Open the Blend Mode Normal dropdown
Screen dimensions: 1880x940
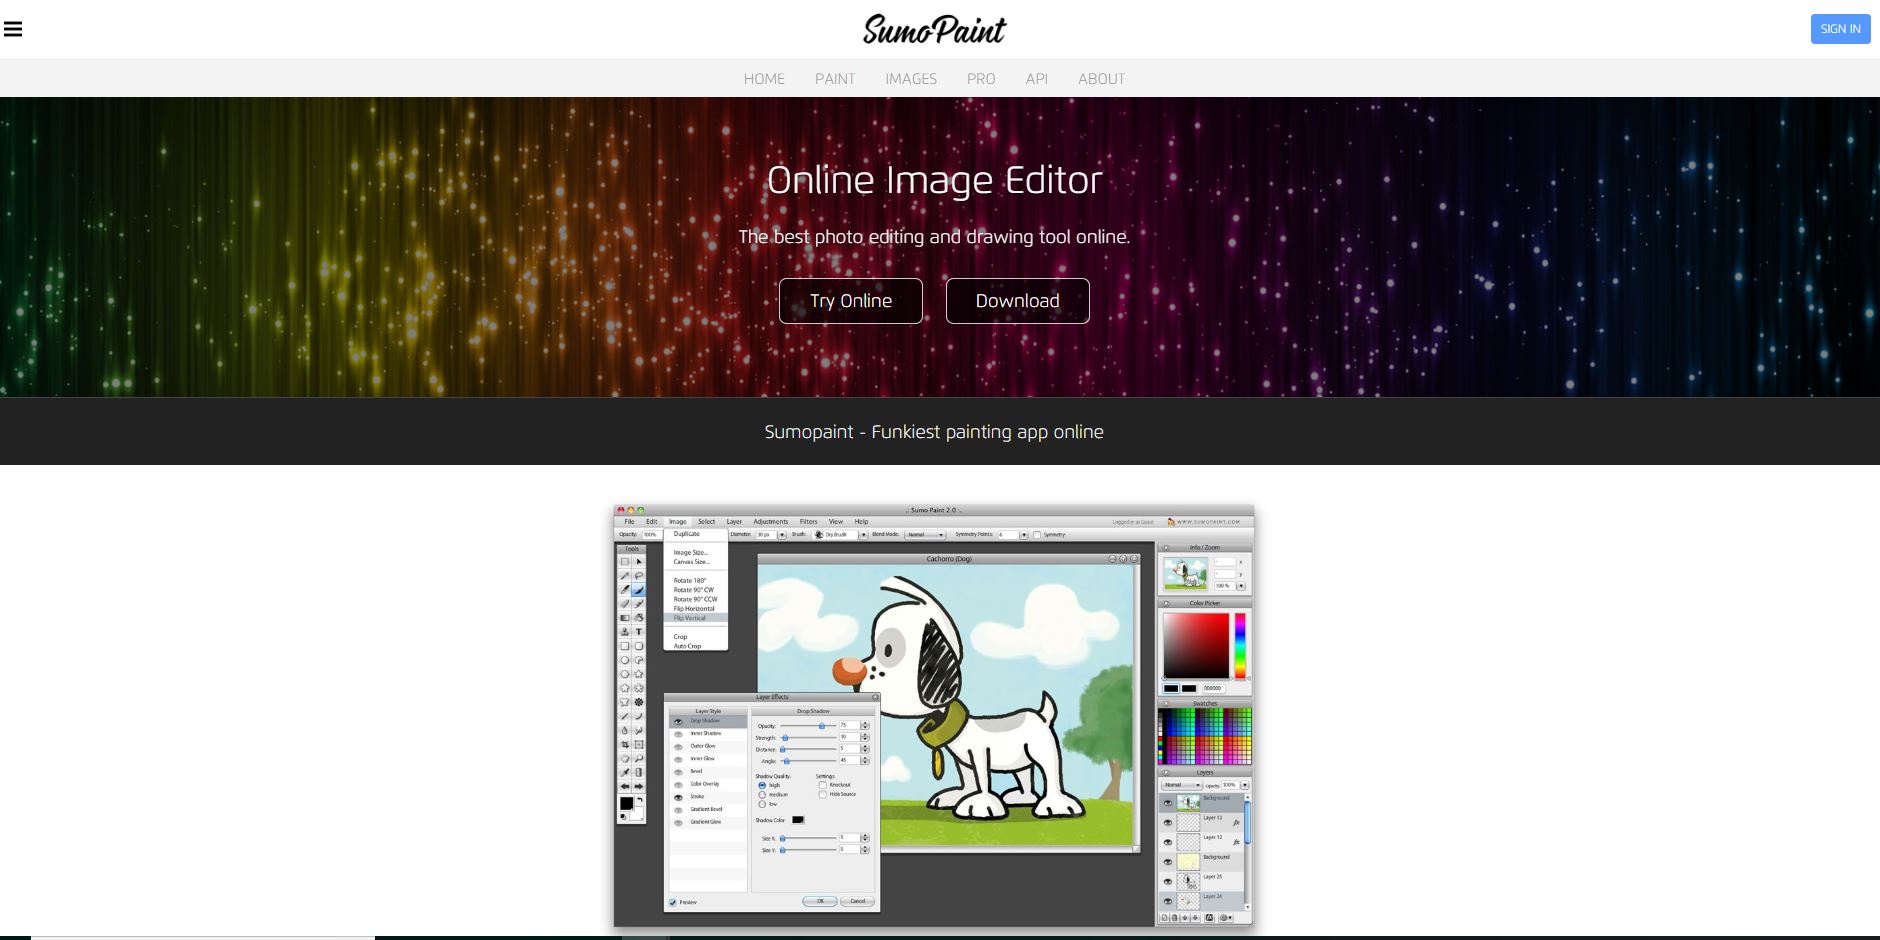(x=925, y=535)
